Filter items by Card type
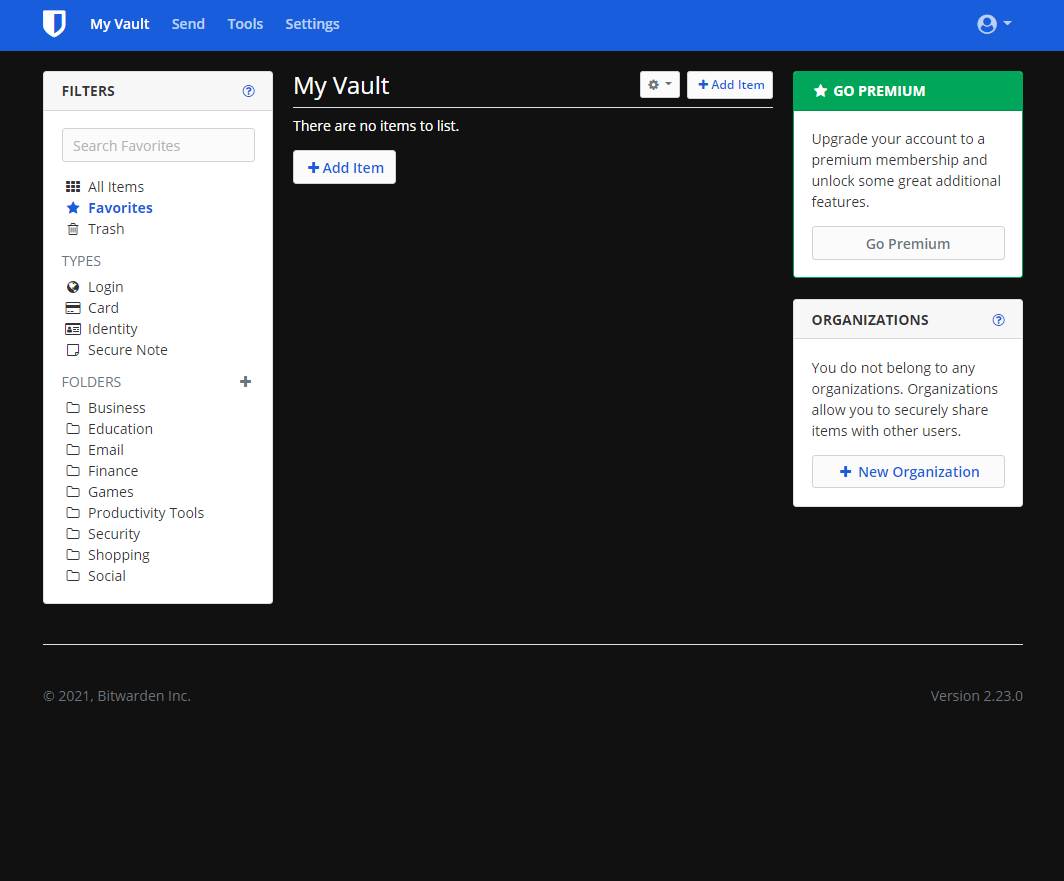The width and height of the screenshot is (1064, 881). tap(101, 307)
